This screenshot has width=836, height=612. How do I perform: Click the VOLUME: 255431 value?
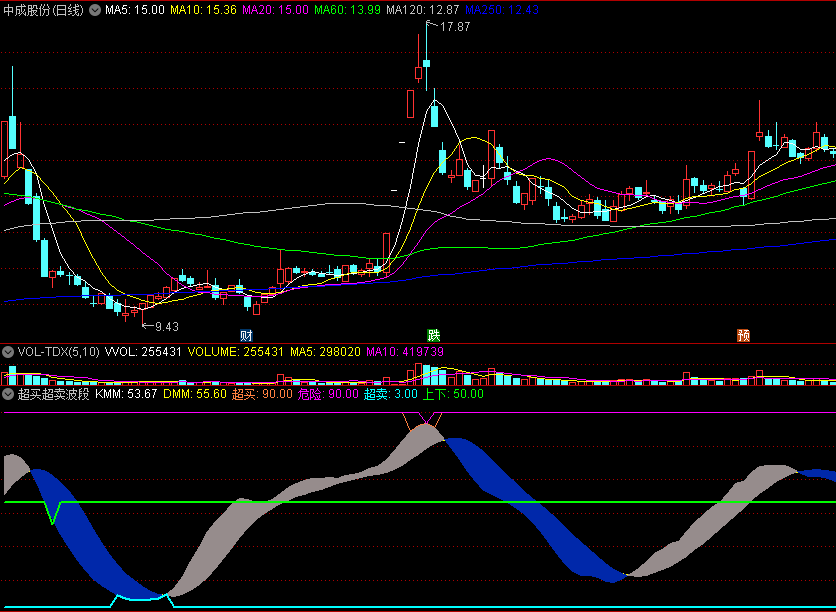click(x=236, y=352)
